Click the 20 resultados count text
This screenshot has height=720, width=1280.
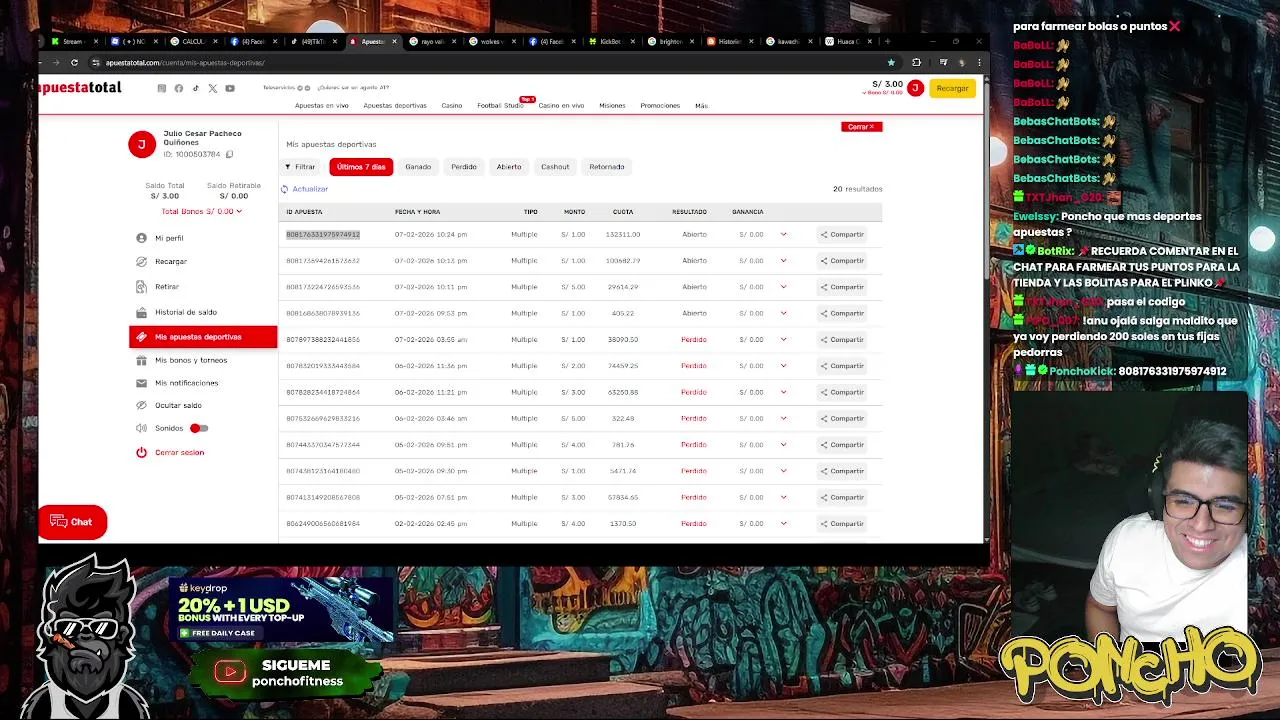857,189
